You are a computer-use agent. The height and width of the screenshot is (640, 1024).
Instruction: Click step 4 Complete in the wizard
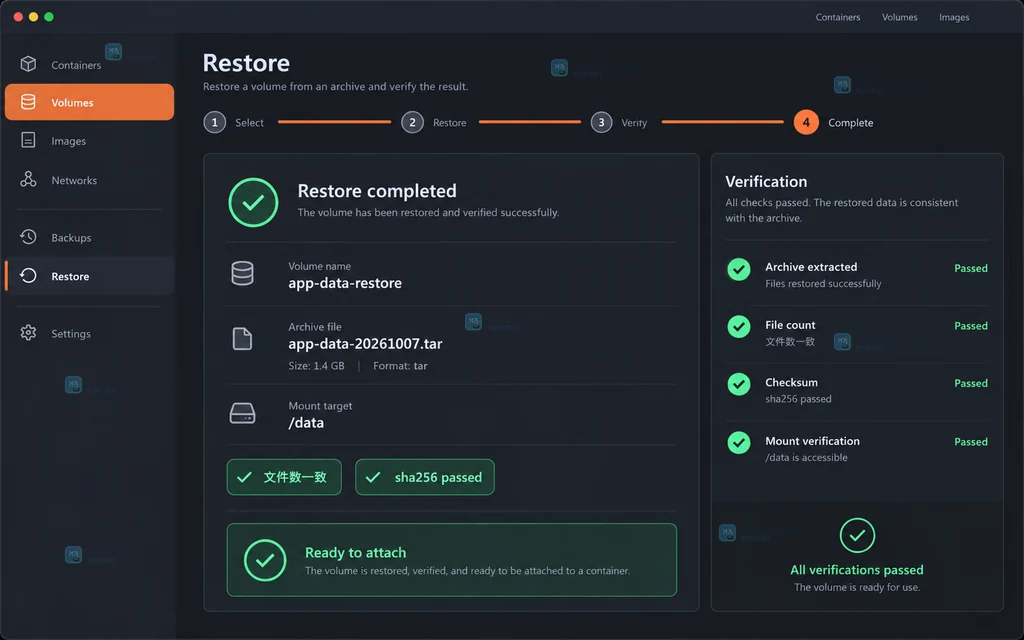click(833, 122)
